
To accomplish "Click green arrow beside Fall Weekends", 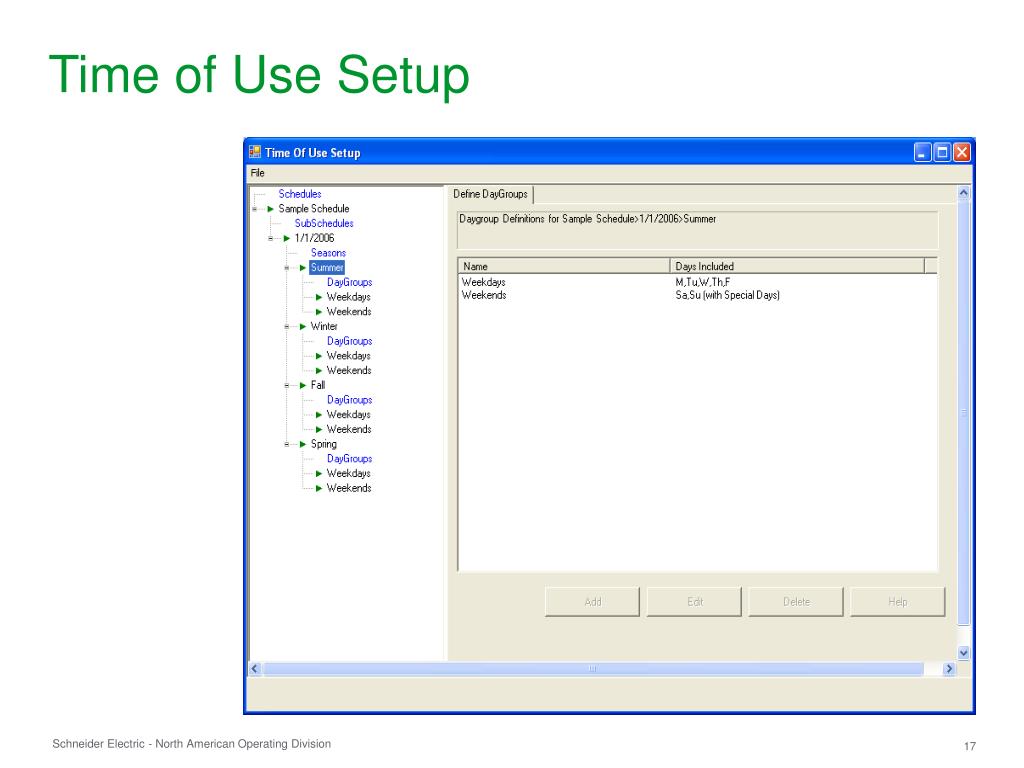I will 319,429.
